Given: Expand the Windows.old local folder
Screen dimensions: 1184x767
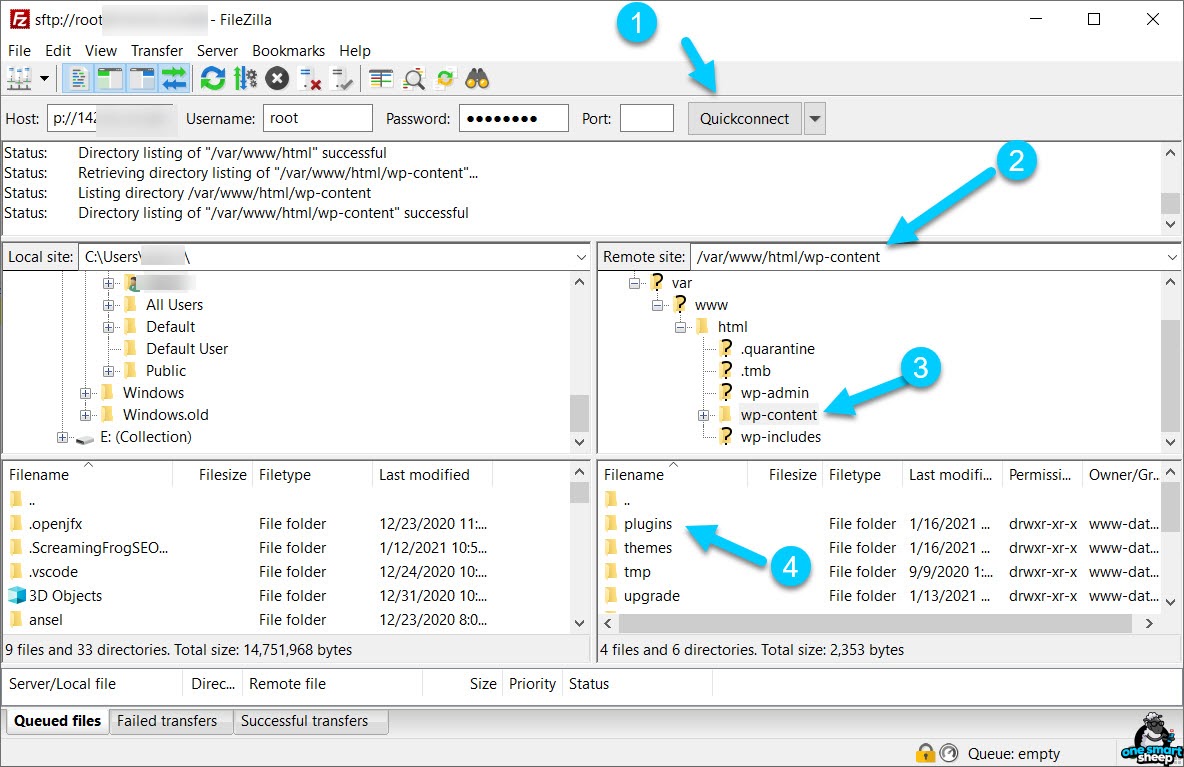Looking at the screenshot, I should pos(85,414).
